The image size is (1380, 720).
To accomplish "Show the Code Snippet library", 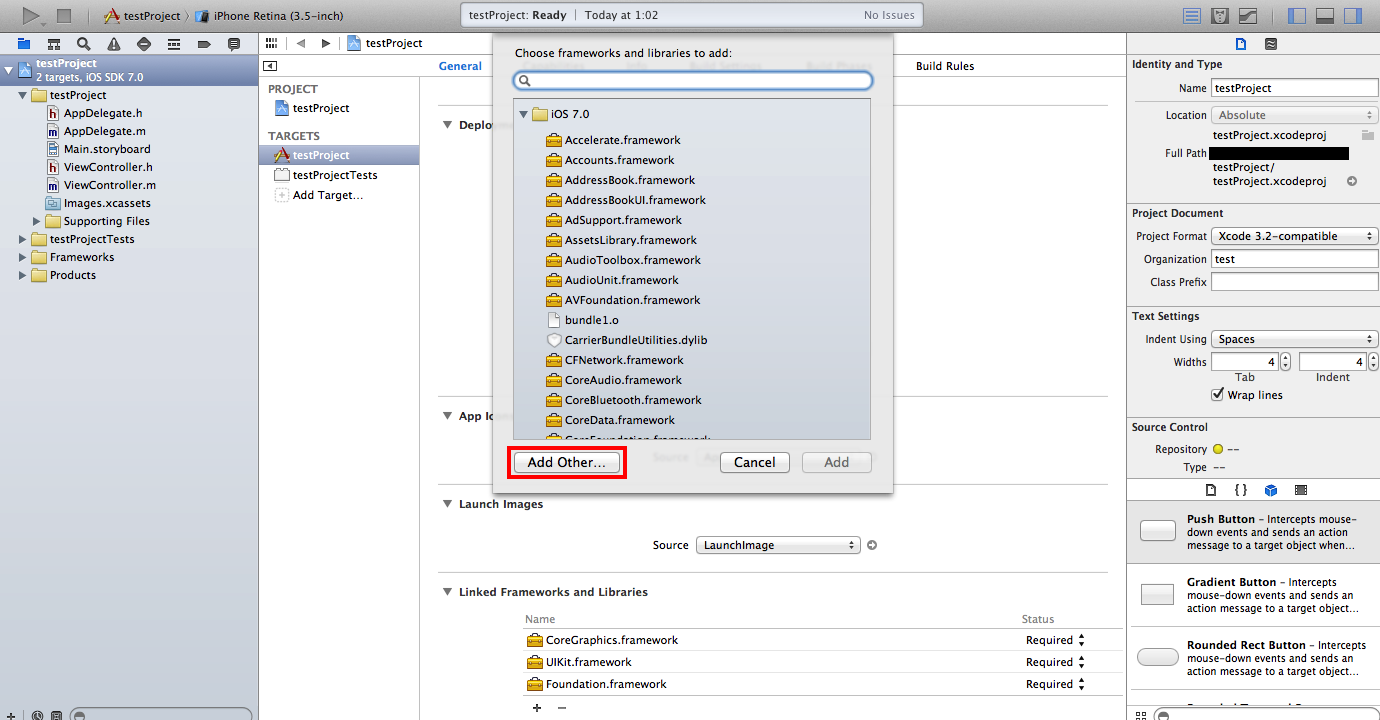I will (x=1240, y=490).
